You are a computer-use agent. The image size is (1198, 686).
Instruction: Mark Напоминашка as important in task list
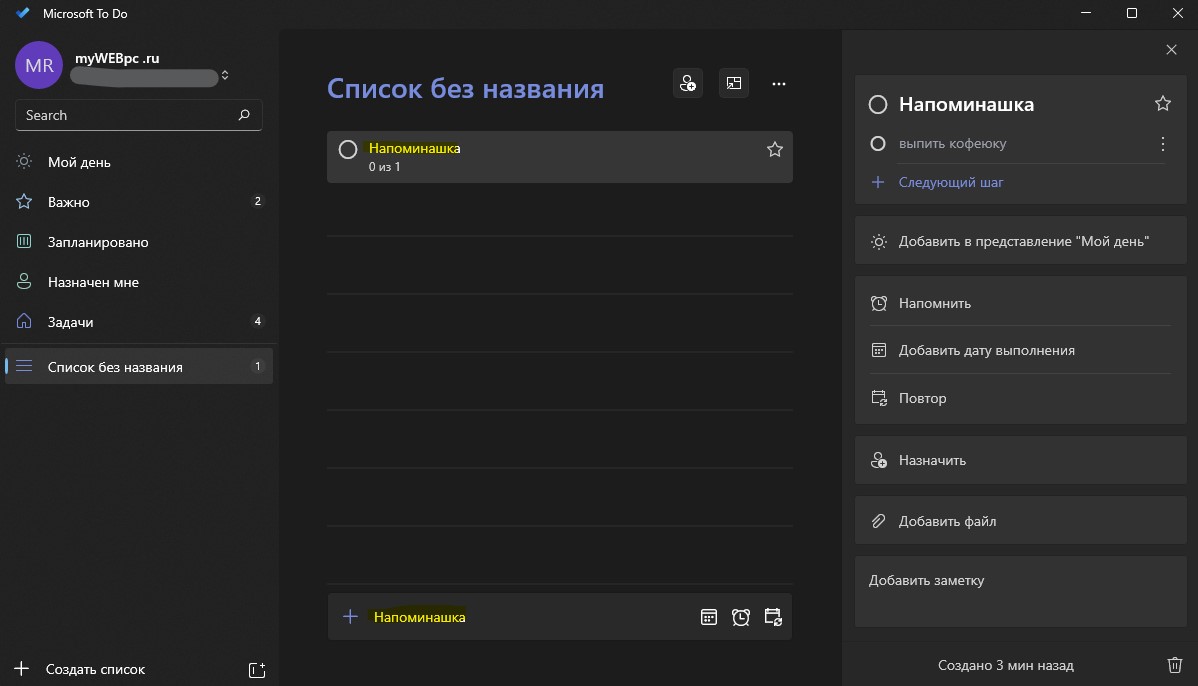[775, 150]
